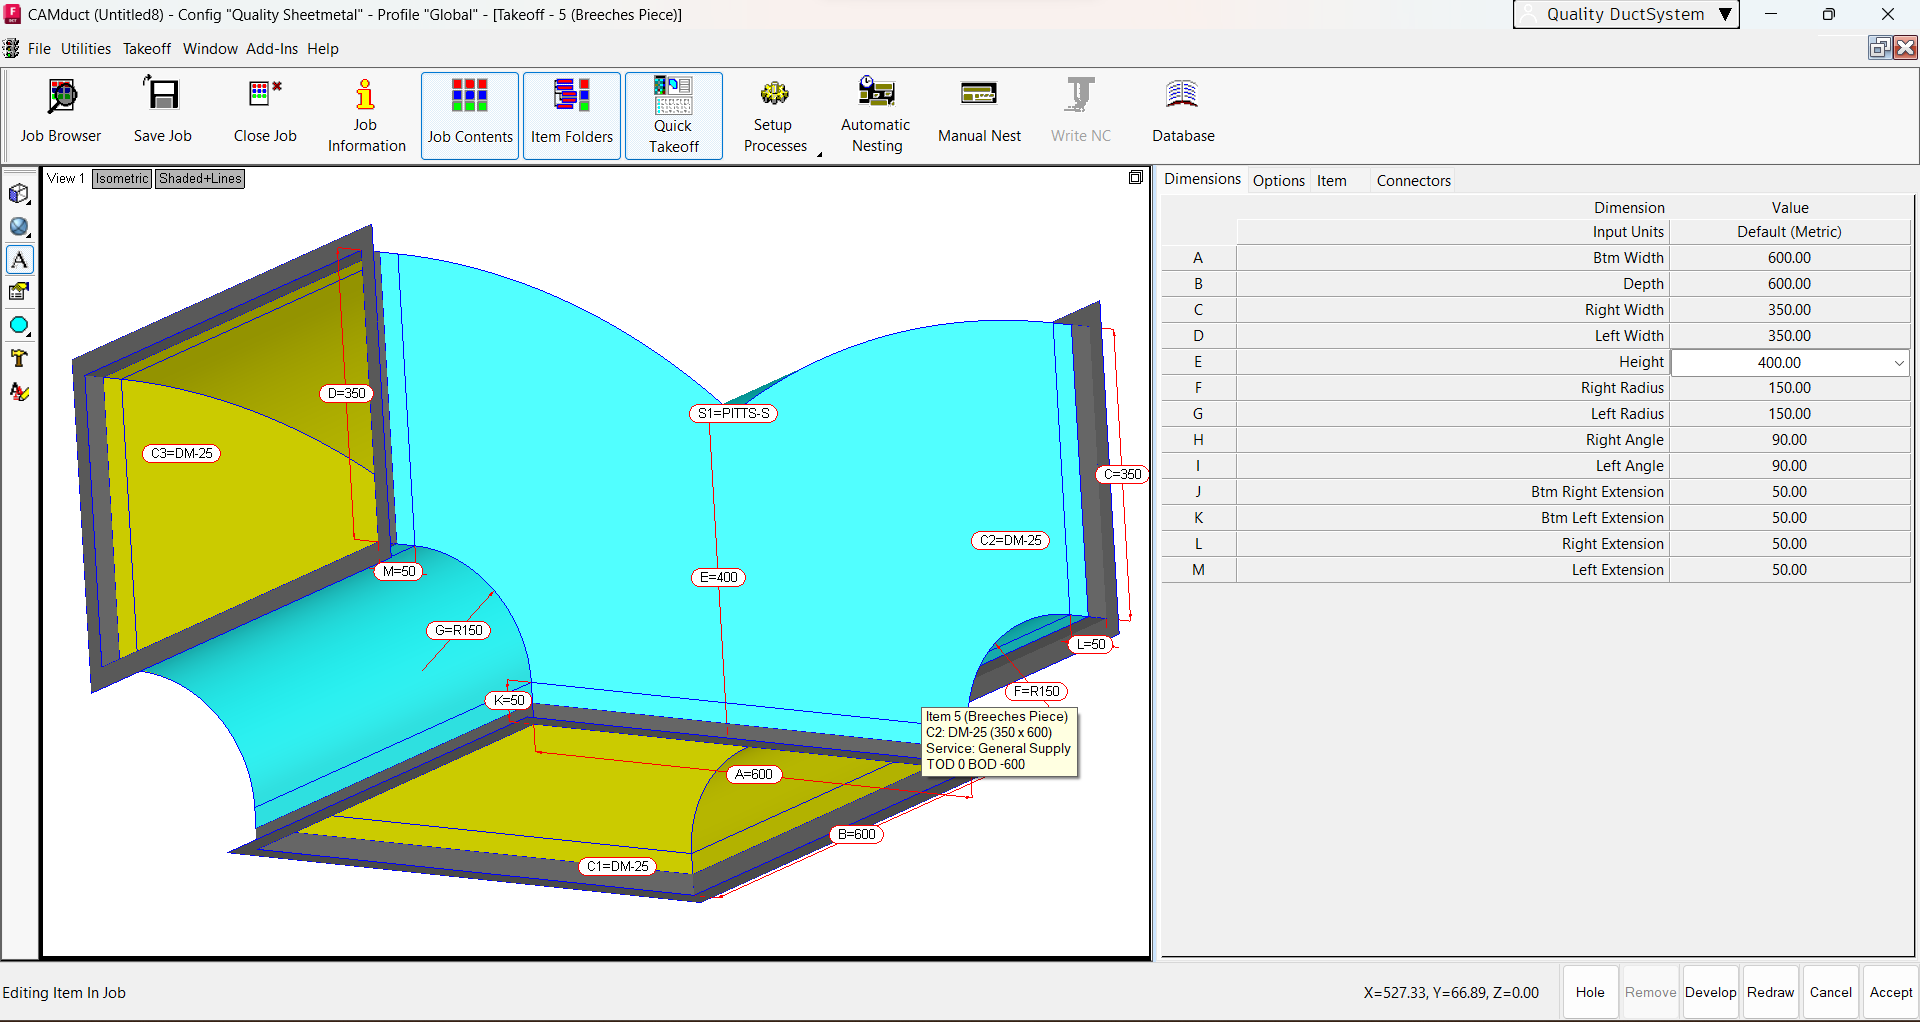
Task: Open the Job Browser
Action: [x=60, y=110]
